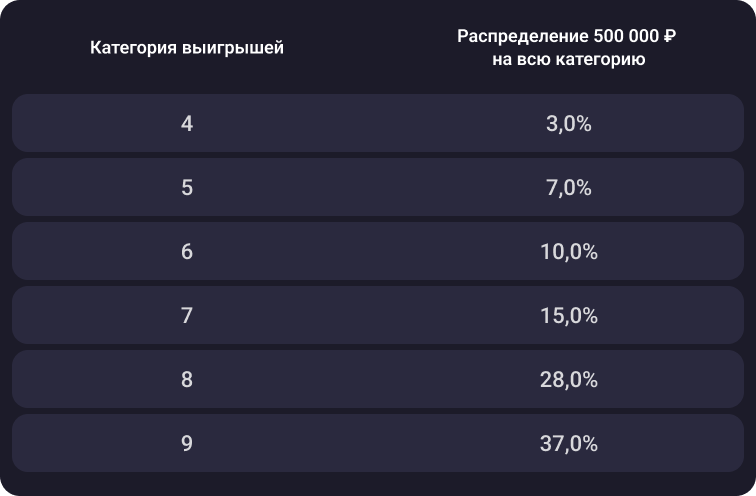Screen dimensions: 756x496
Task: Highlight the entire row containing 10,0%
Action: 378,252
